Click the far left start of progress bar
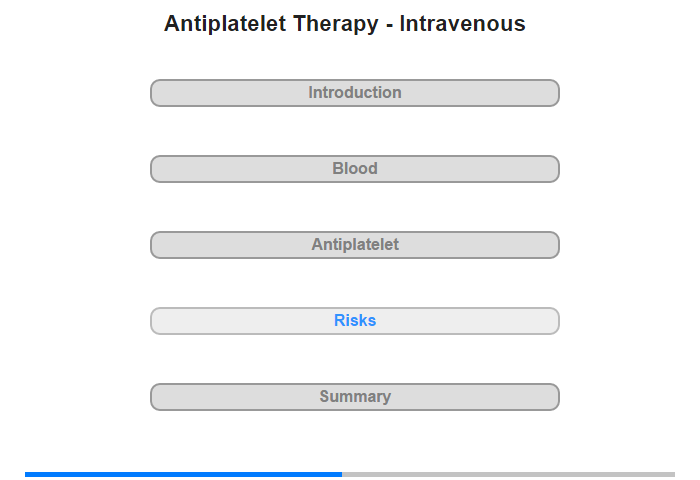This screenshot has height=480, width=700. 27,474
